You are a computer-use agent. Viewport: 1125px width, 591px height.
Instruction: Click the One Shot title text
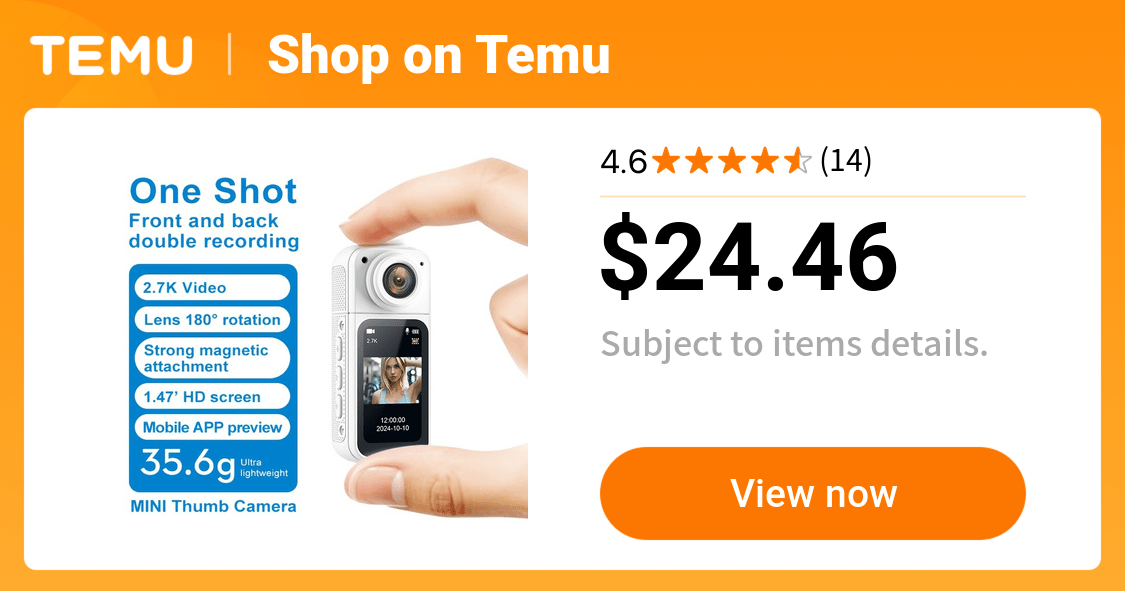click(x=213, y=192)
